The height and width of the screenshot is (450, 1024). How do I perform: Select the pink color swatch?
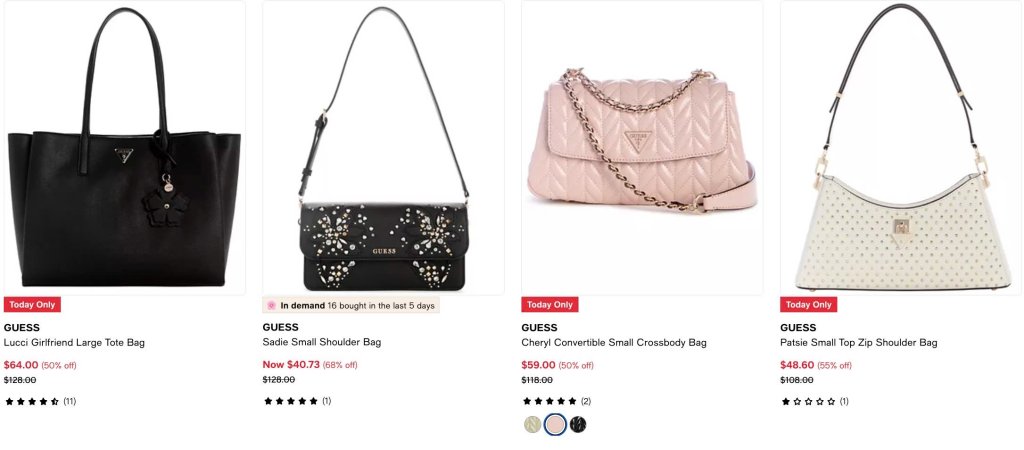click(554, 425)
